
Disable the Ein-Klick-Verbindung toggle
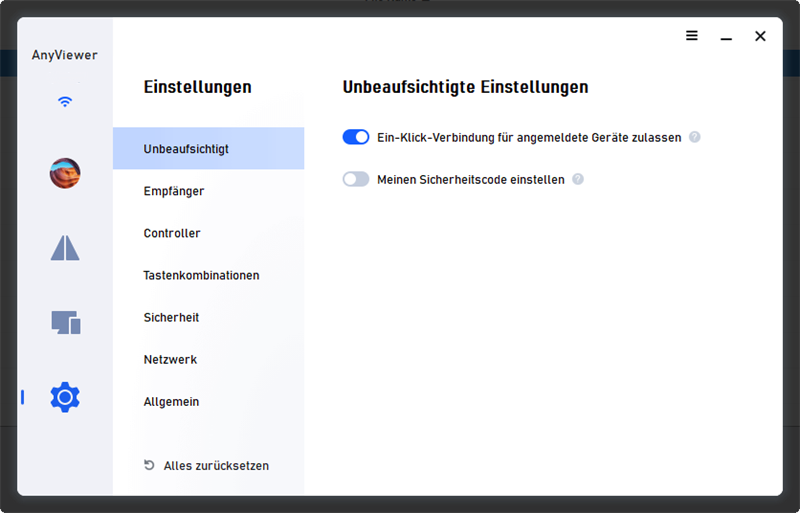(356, 137)
